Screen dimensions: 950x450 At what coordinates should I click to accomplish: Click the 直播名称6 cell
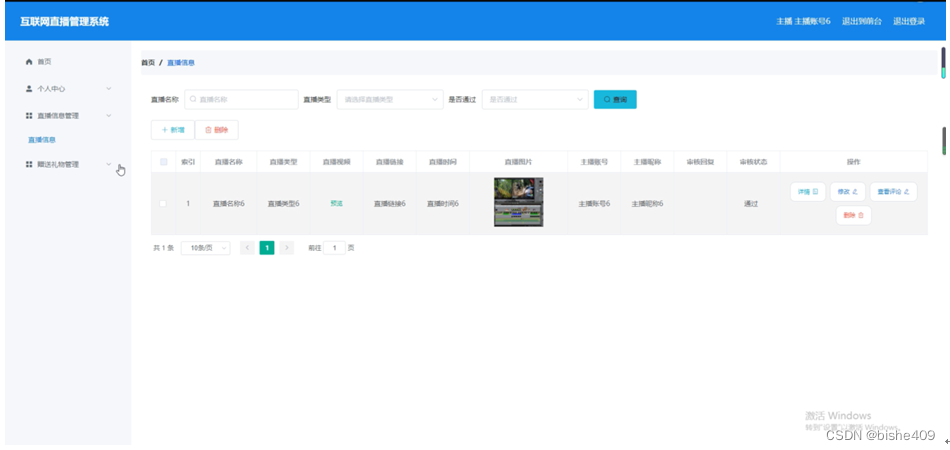point(228,203)
